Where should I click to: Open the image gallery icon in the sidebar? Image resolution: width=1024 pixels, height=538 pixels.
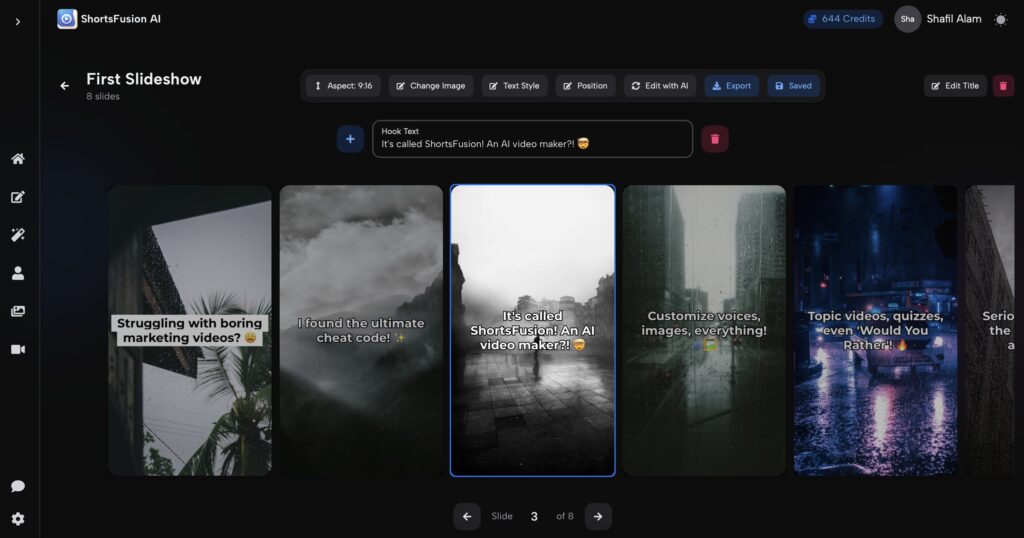tap(18, 311)
